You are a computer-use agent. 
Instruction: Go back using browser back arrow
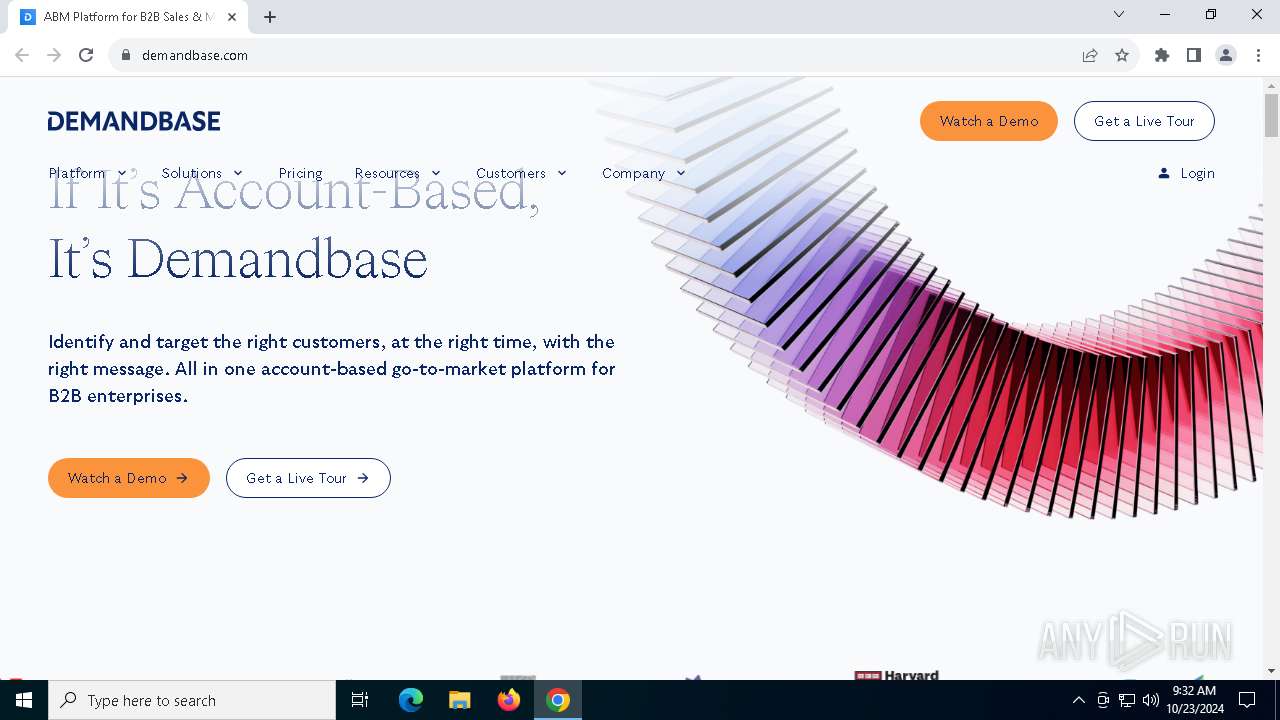(x=22, y=55)
